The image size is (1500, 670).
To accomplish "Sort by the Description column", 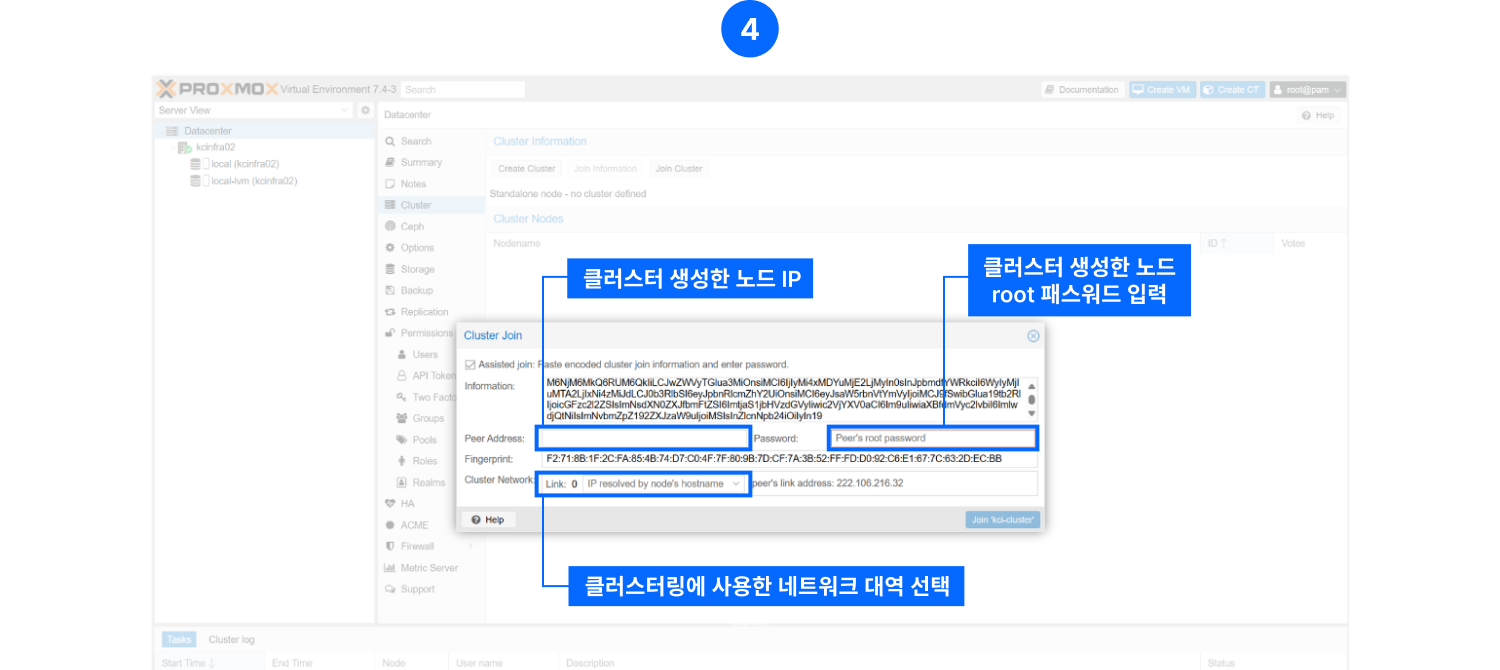I will (590, 663).
